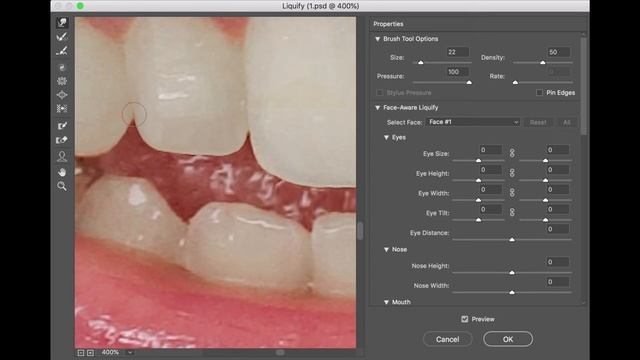Click the panel divider grip handle
The width and height of the screenshot is (640, 360).
[360, 231]
